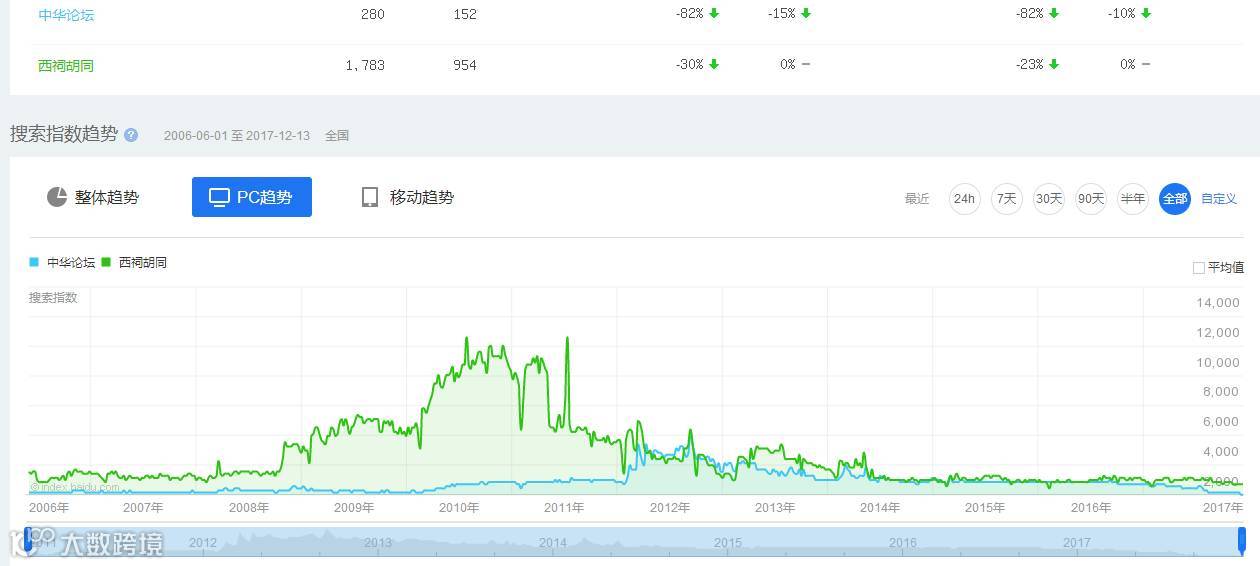
Task: Click the 中华论坛 legend label
Action: click(x=71, y=262)
